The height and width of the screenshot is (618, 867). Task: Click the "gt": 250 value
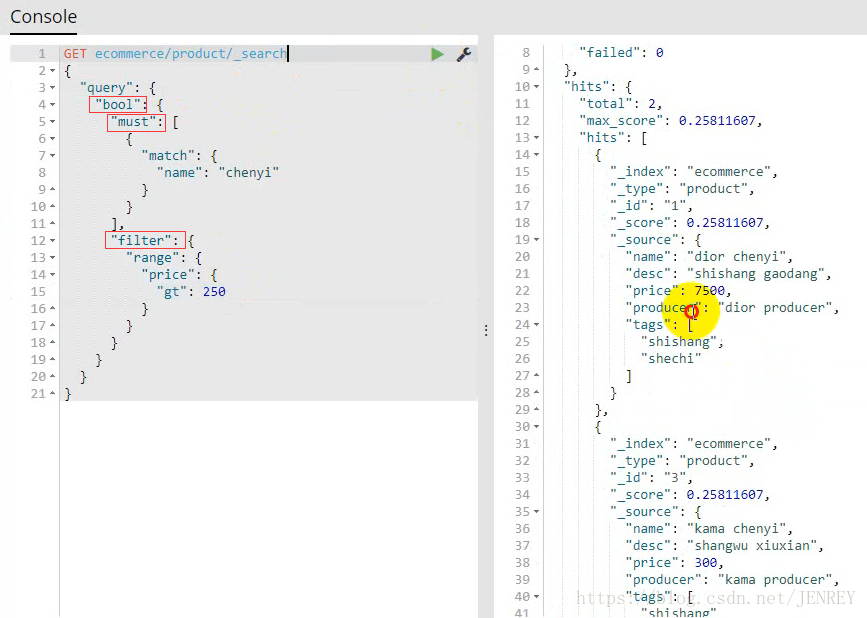pos(214,292)
